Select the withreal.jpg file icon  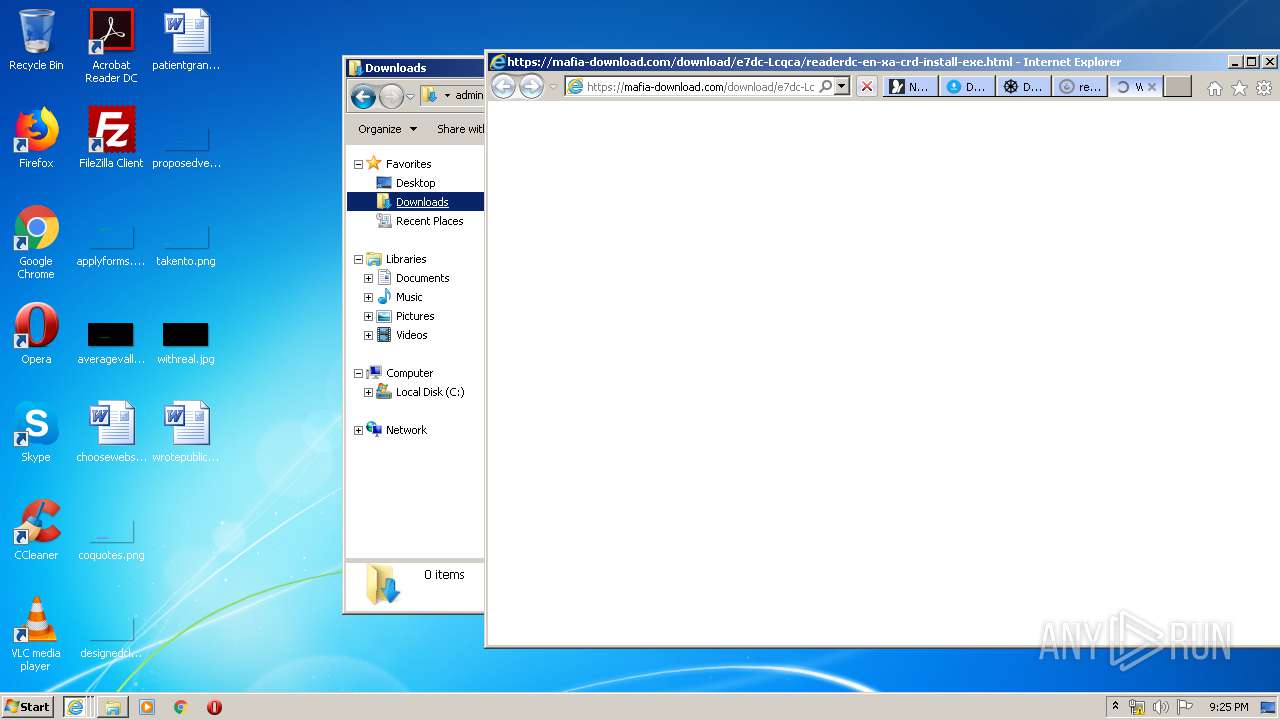[x=186, y=341]
